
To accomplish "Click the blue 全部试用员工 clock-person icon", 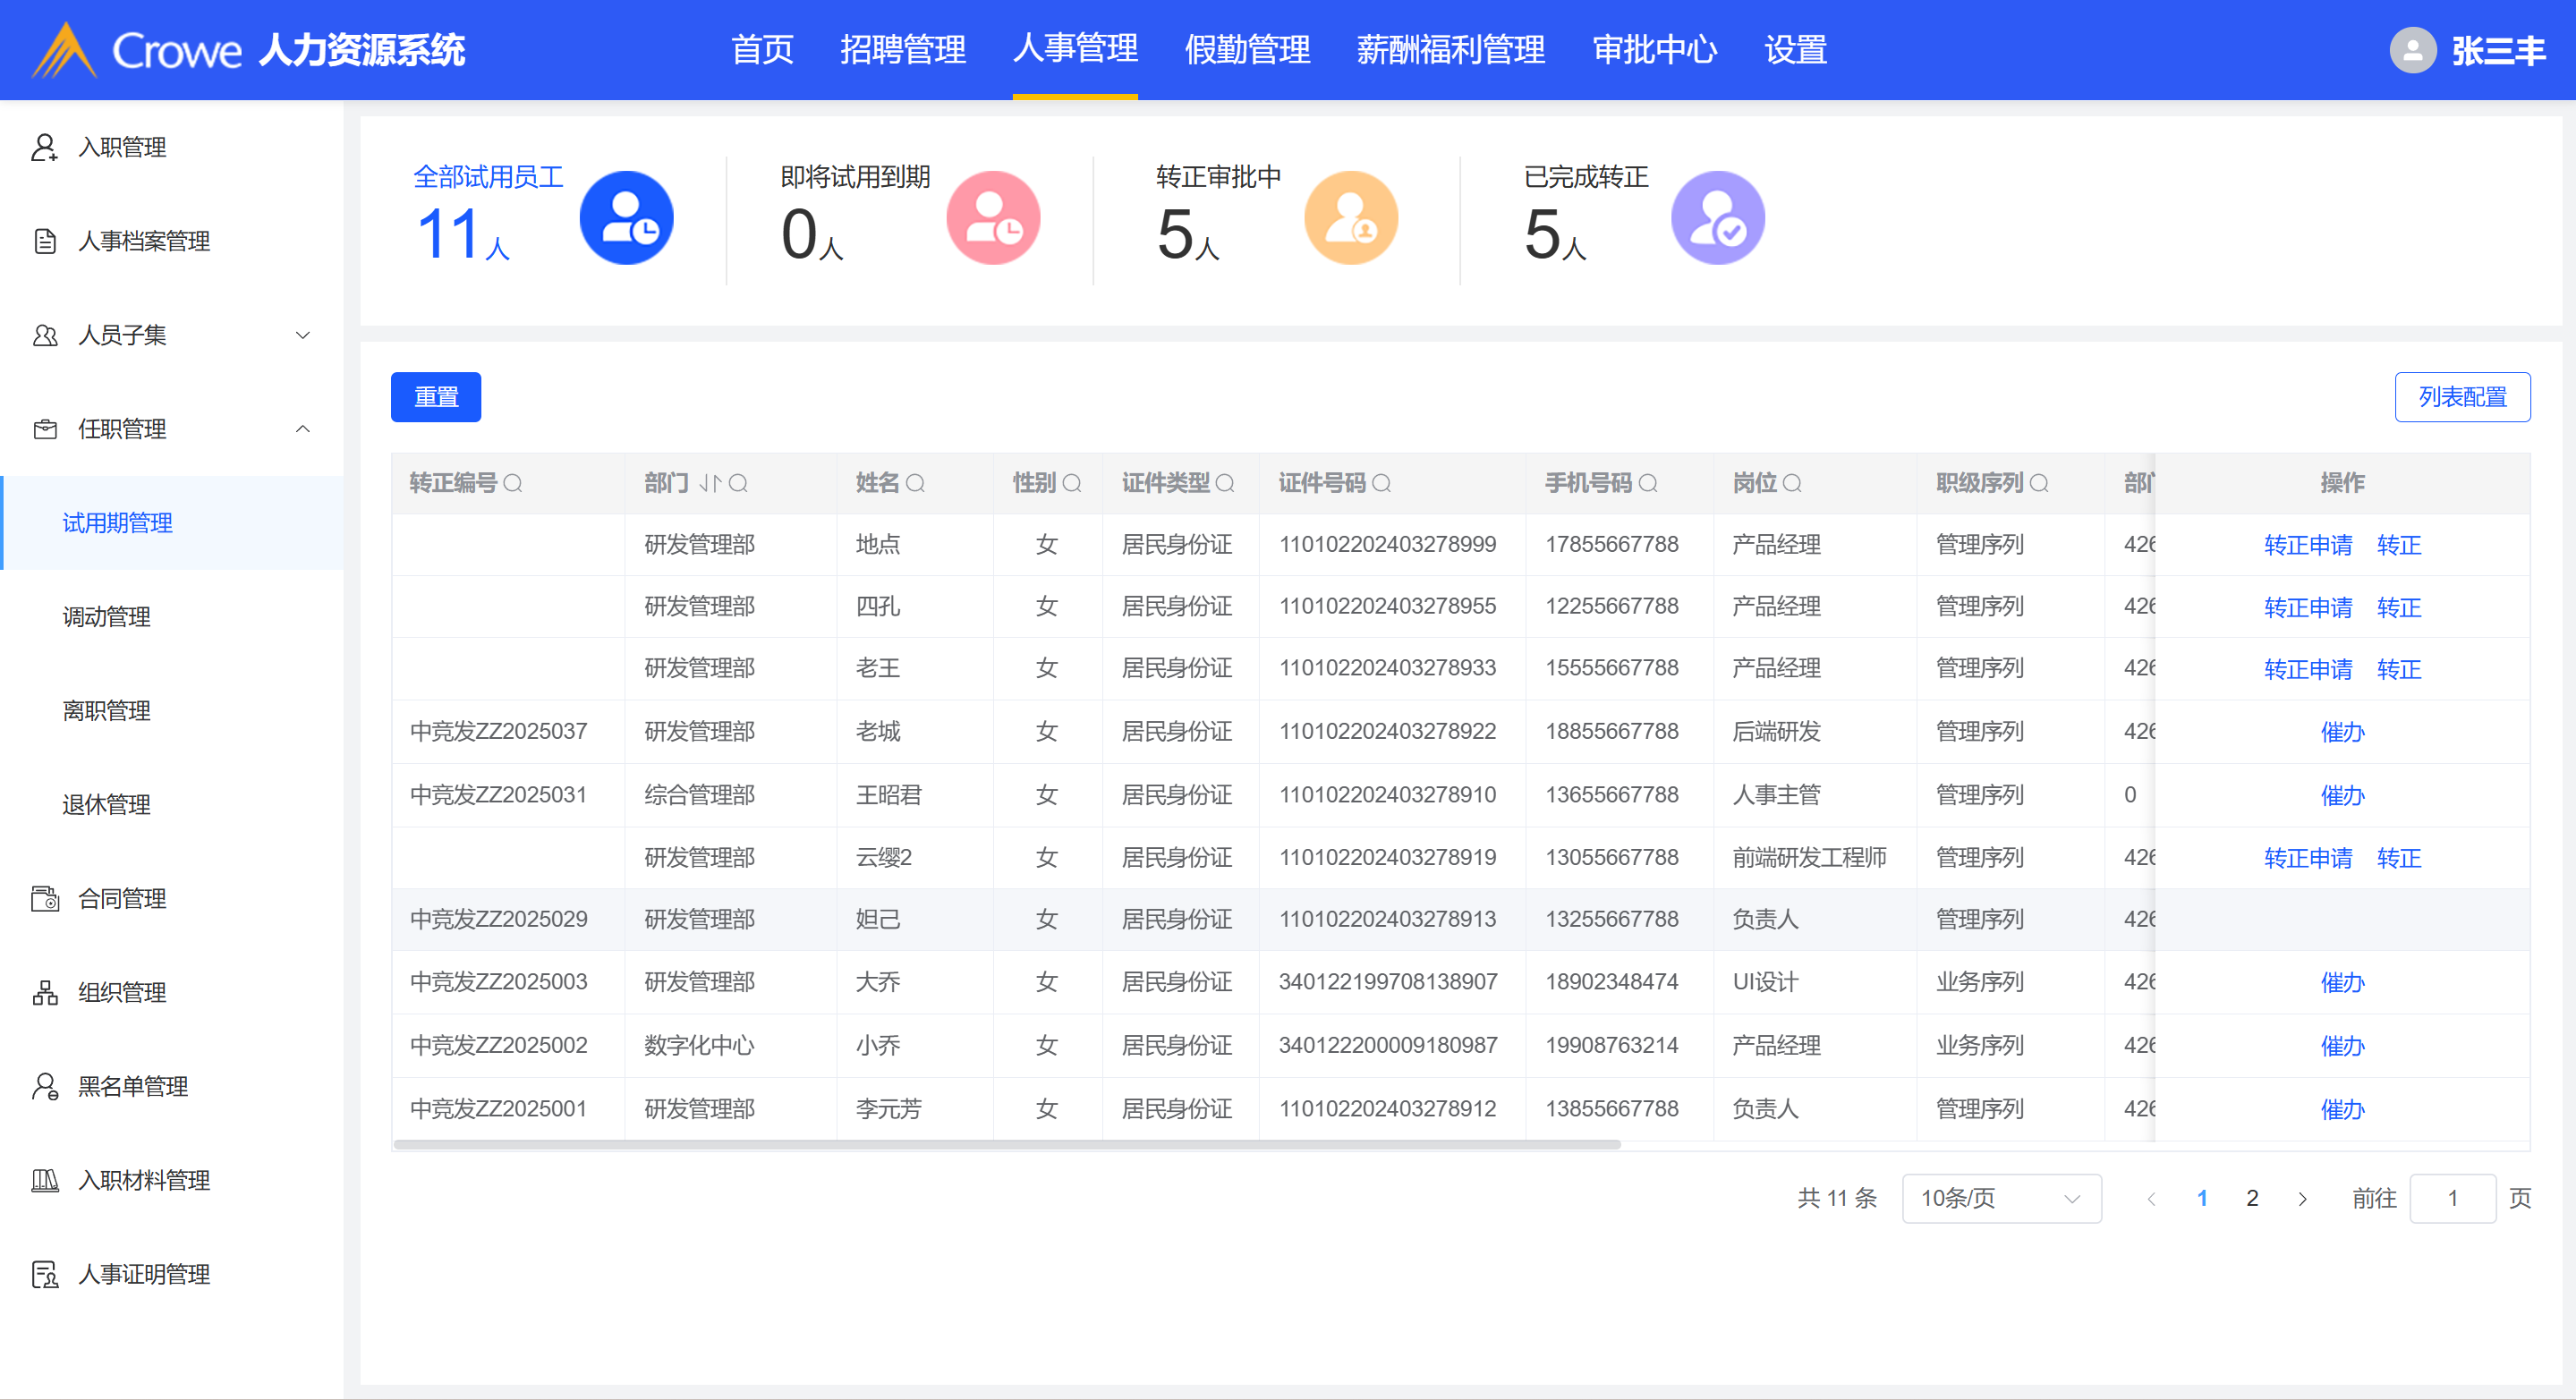I will tap(626, 219).
